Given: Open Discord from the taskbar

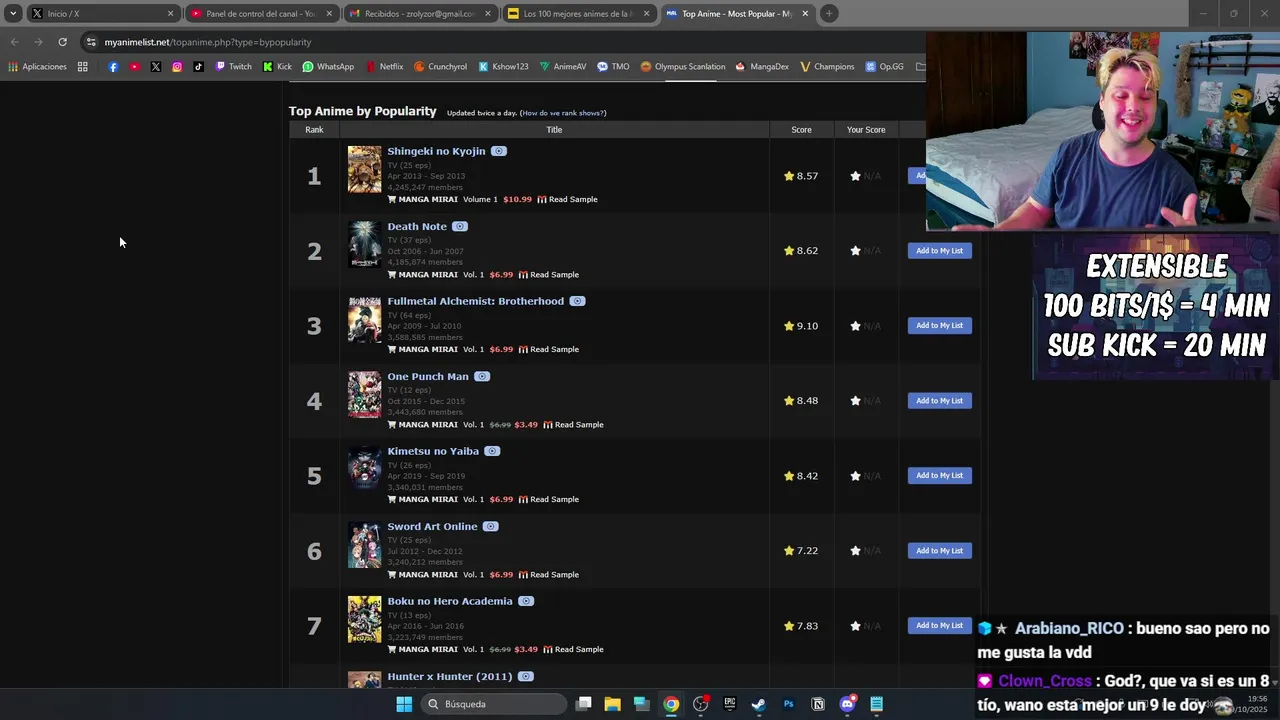Looking at the screenshot, I should pos(848,704).
